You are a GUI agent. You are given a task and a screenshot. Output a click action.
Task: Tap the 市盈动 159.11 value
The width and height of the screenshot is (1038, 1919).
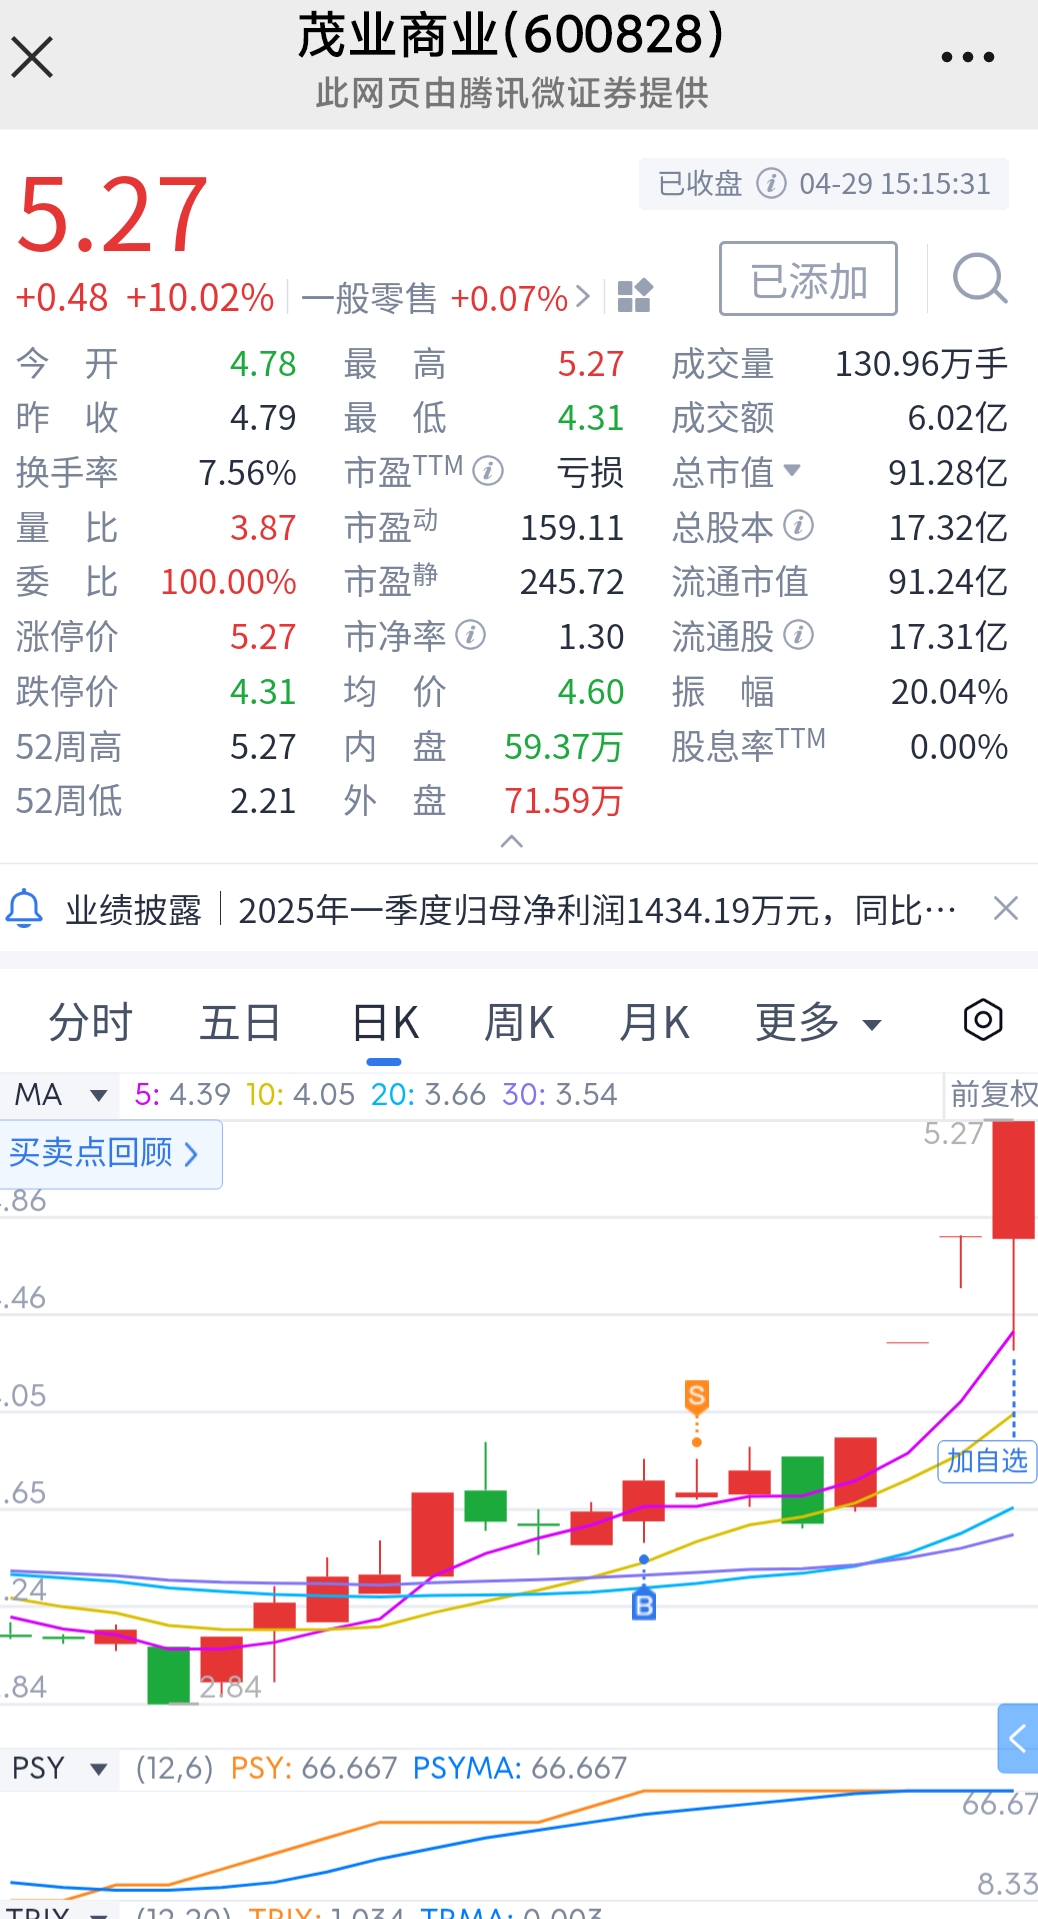pos(571,527)
